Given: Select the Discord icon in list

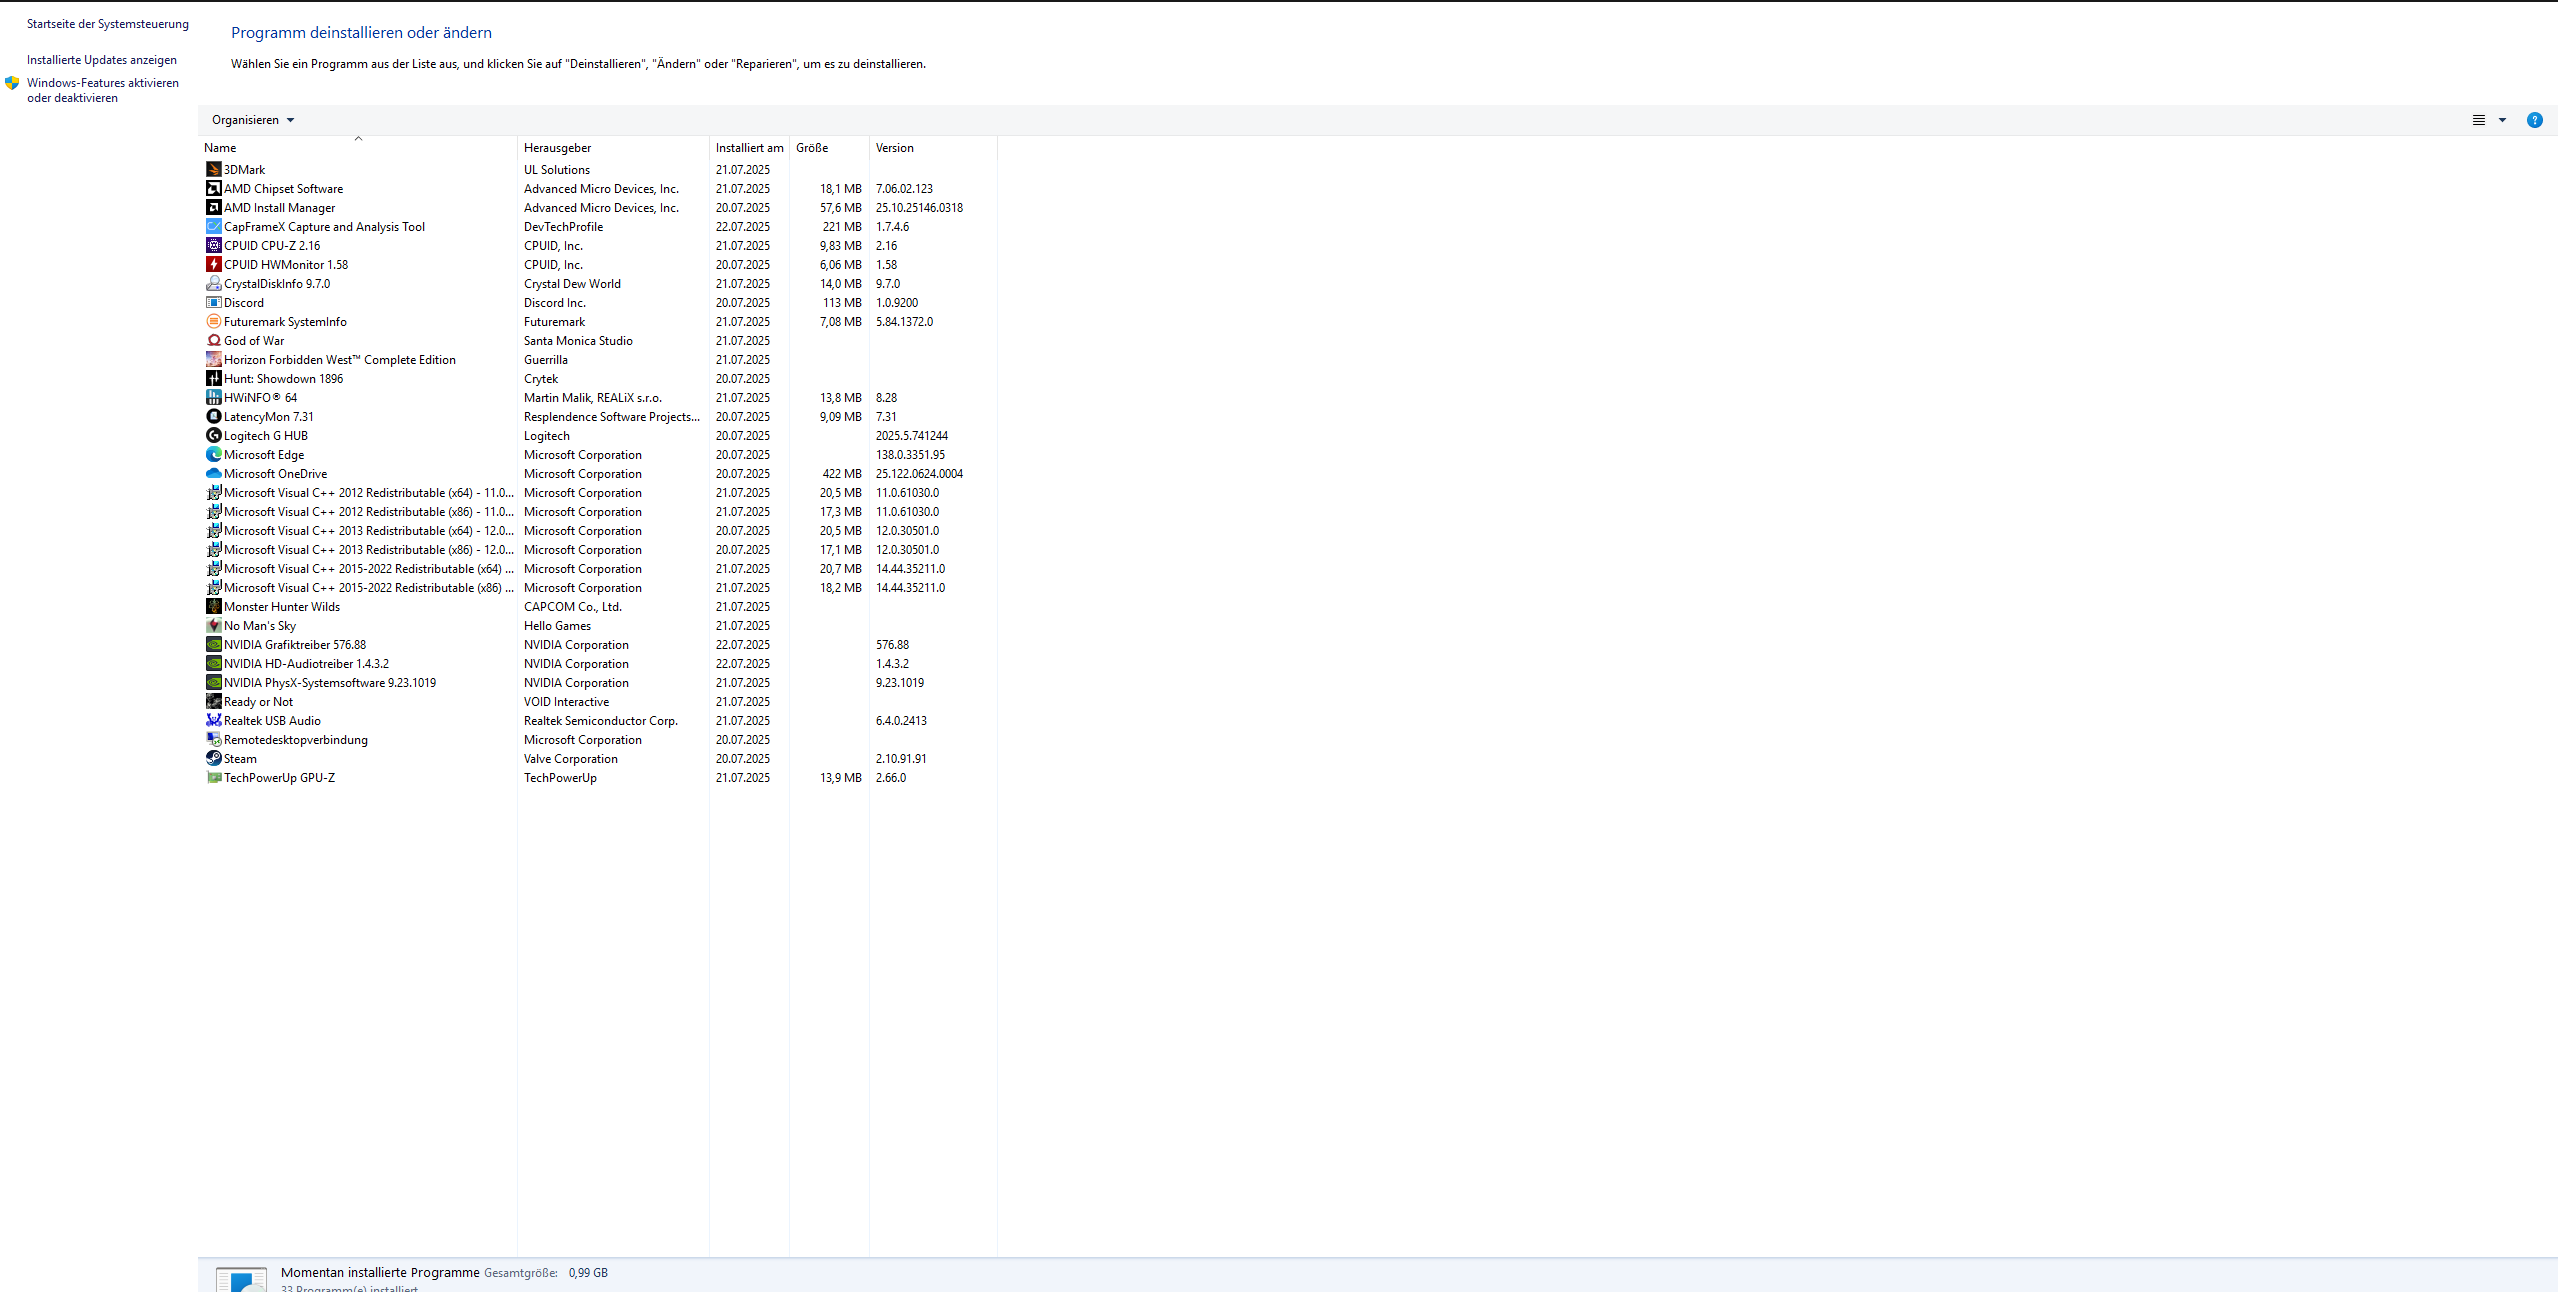Looking at the screenshot, I should tap(213, 302).
